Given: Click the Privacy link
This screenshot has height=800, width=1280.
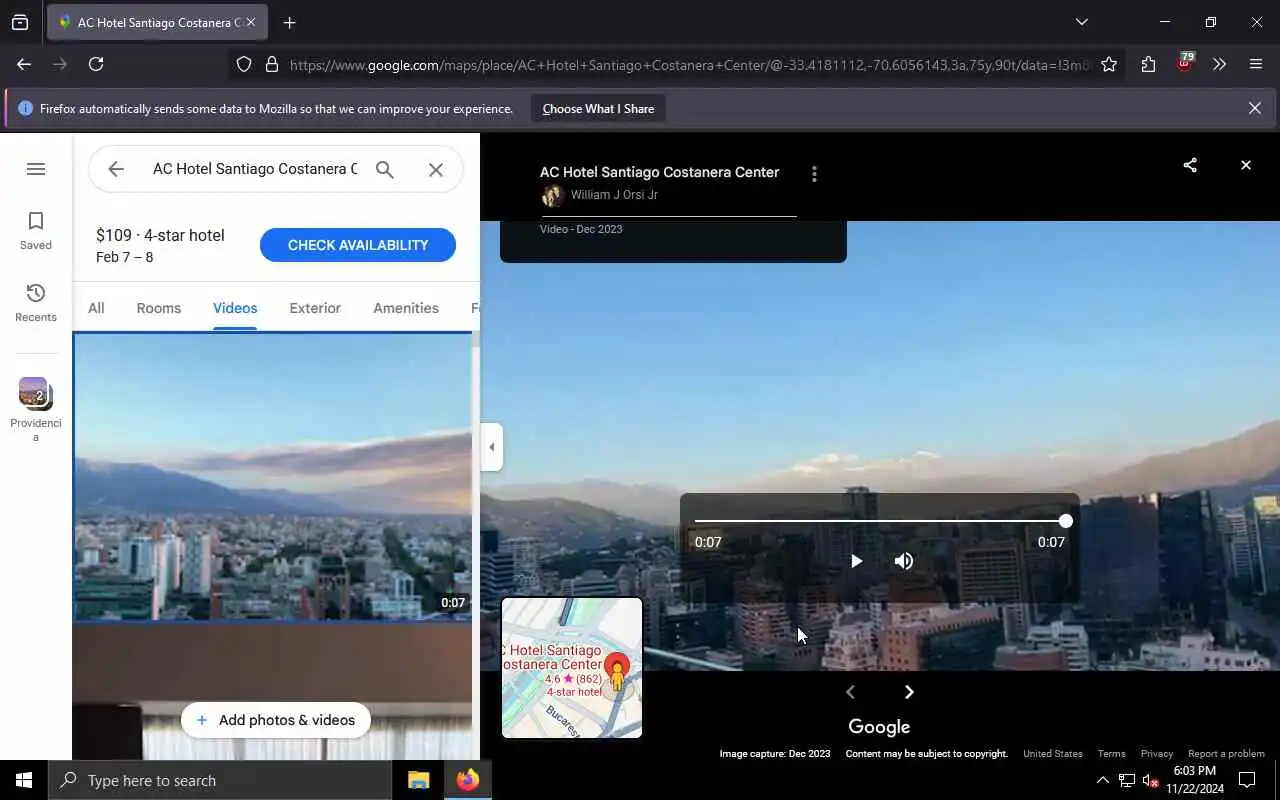Looking at the screenshot, I should pos(1157,754).
